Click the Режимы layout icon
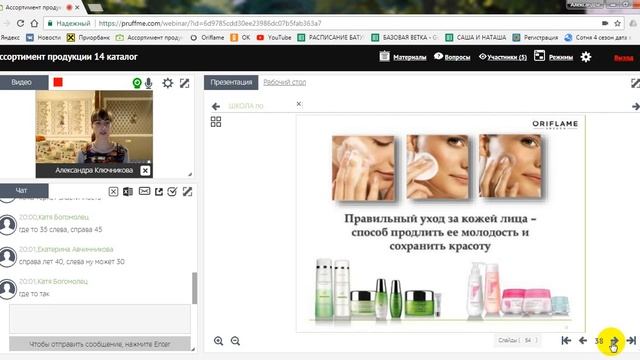The image size is (640, 360). click(539, 56)
